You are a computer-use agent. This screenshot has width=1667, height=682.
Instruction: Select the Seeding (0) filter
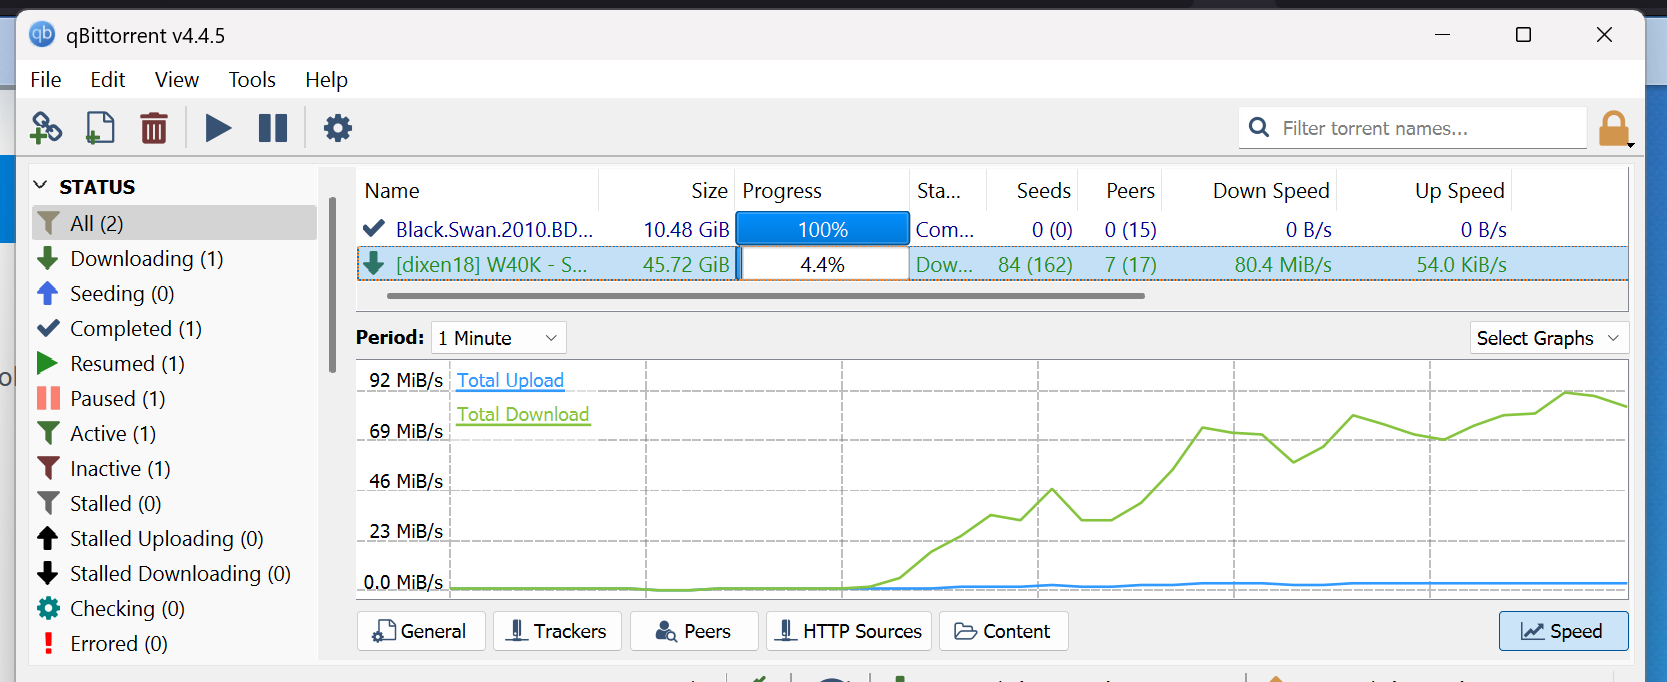click(175, 293)
